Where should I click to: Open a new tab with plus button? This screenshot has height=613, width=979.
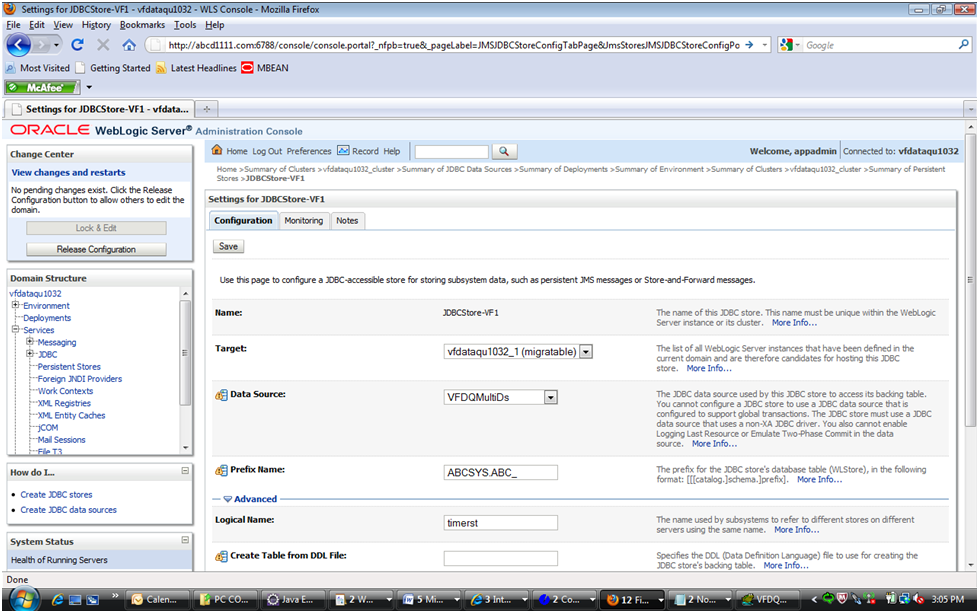207,109
